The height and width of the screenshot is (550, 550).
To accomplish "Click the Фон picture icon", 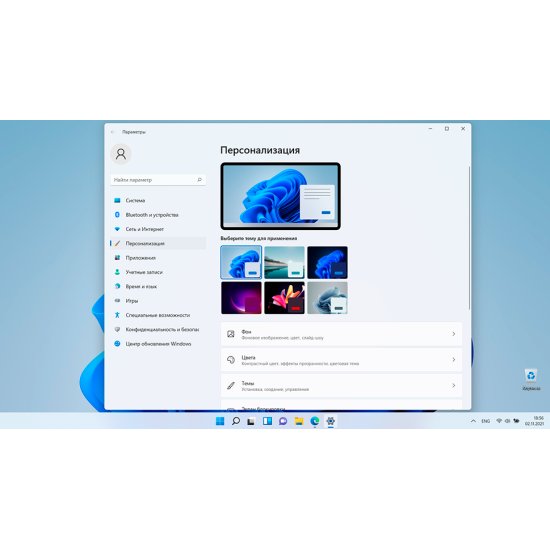I will pos(231,334).
